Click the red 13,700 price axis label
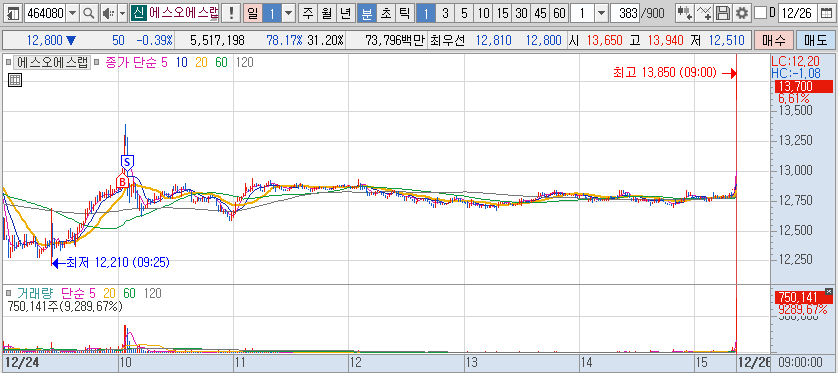This screenshot has height=373, width=838. tap(803, 87)
